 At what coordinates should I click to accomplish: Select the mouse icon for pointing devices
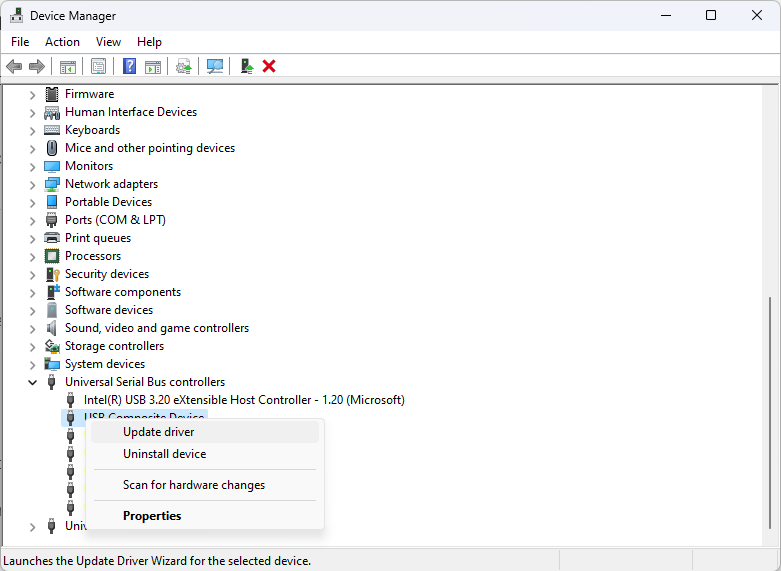coord(52,148)
